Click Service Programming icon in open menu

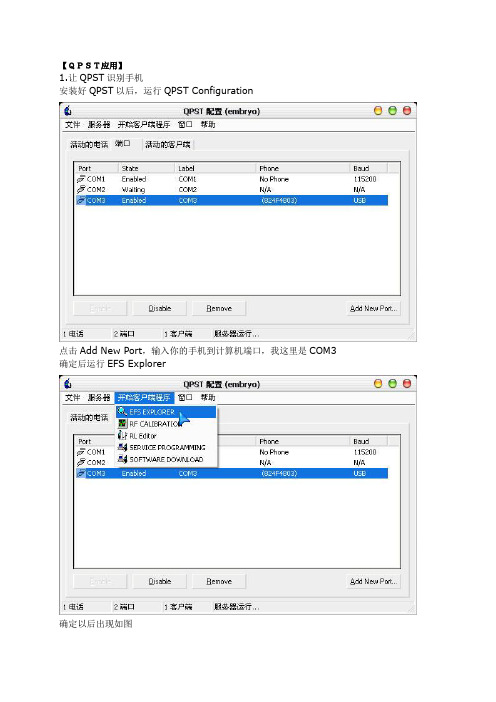(122, 447)
